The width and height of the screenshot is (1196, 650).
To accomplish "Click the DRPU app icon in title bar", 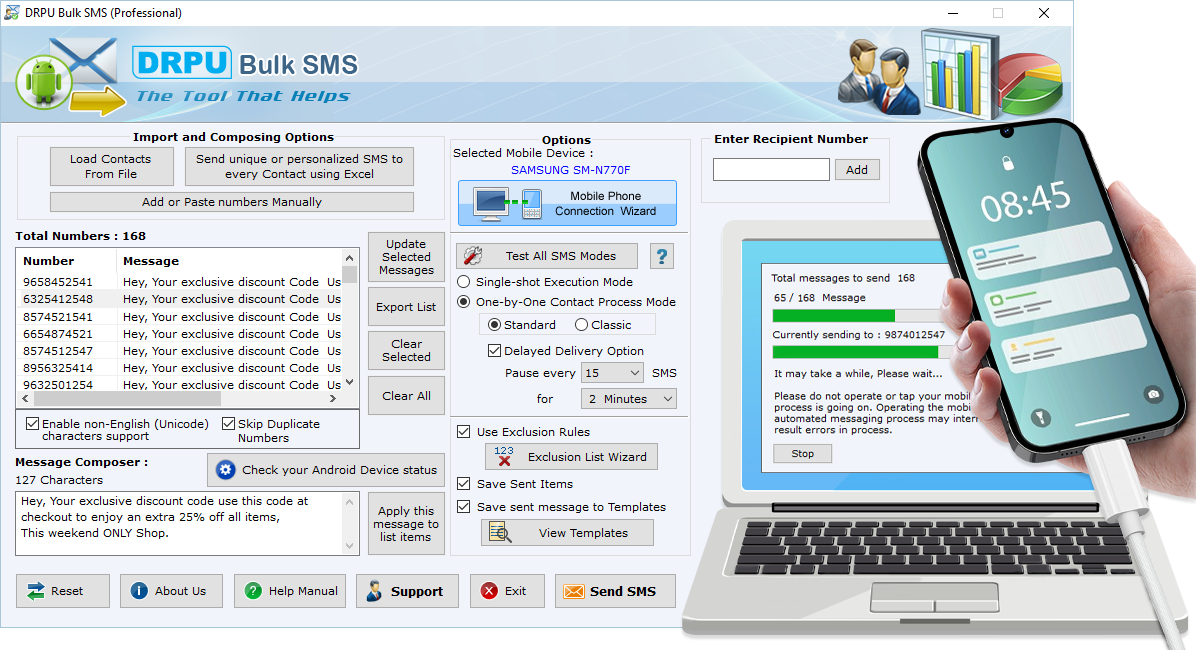I will (12, 13).
